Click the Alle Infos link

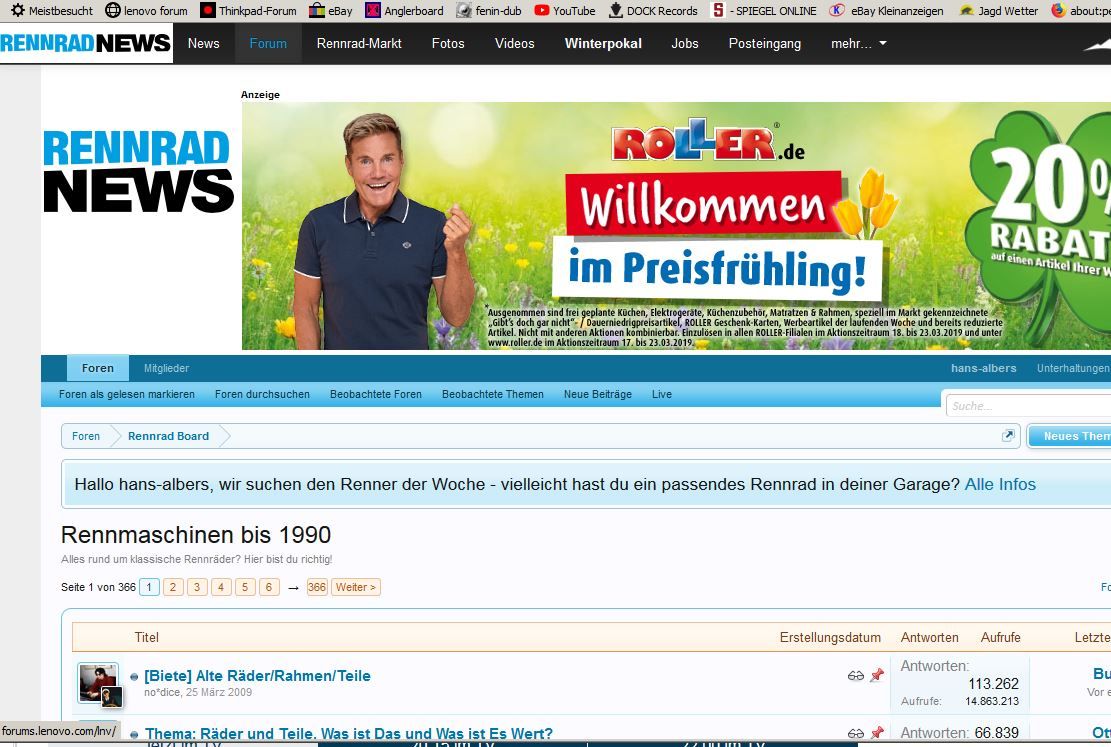pyautogui.click(x=1000, y=484)
